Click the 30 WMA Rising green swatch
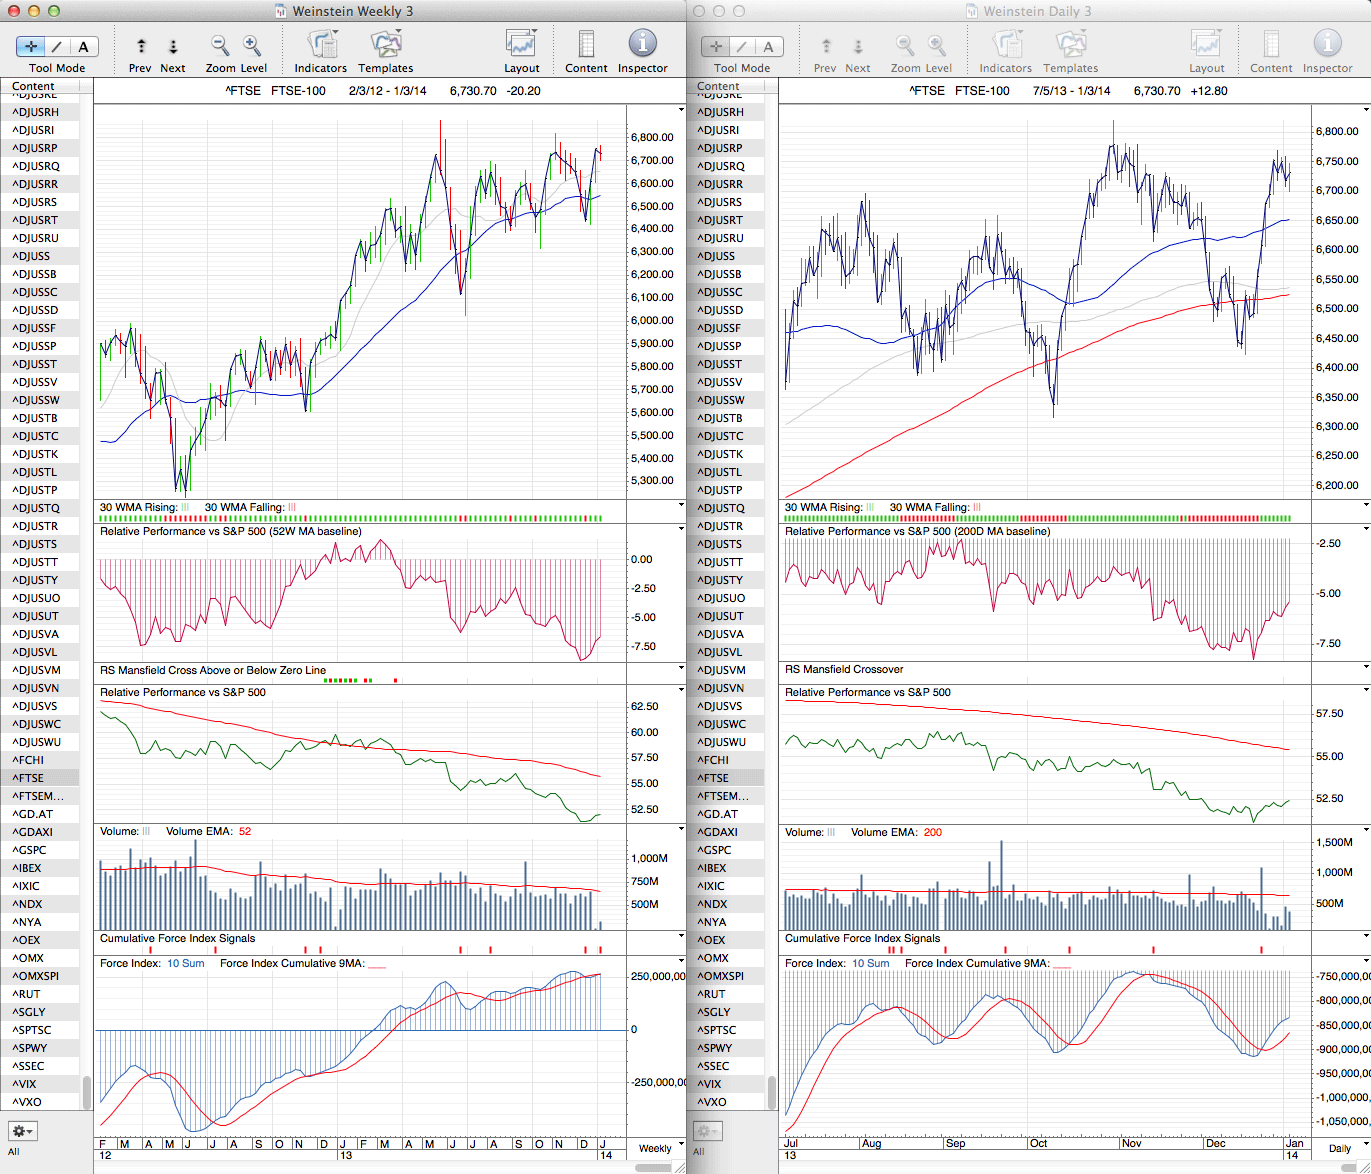Viewport: 1371px width, 1174px height. [x=185, y=508]
